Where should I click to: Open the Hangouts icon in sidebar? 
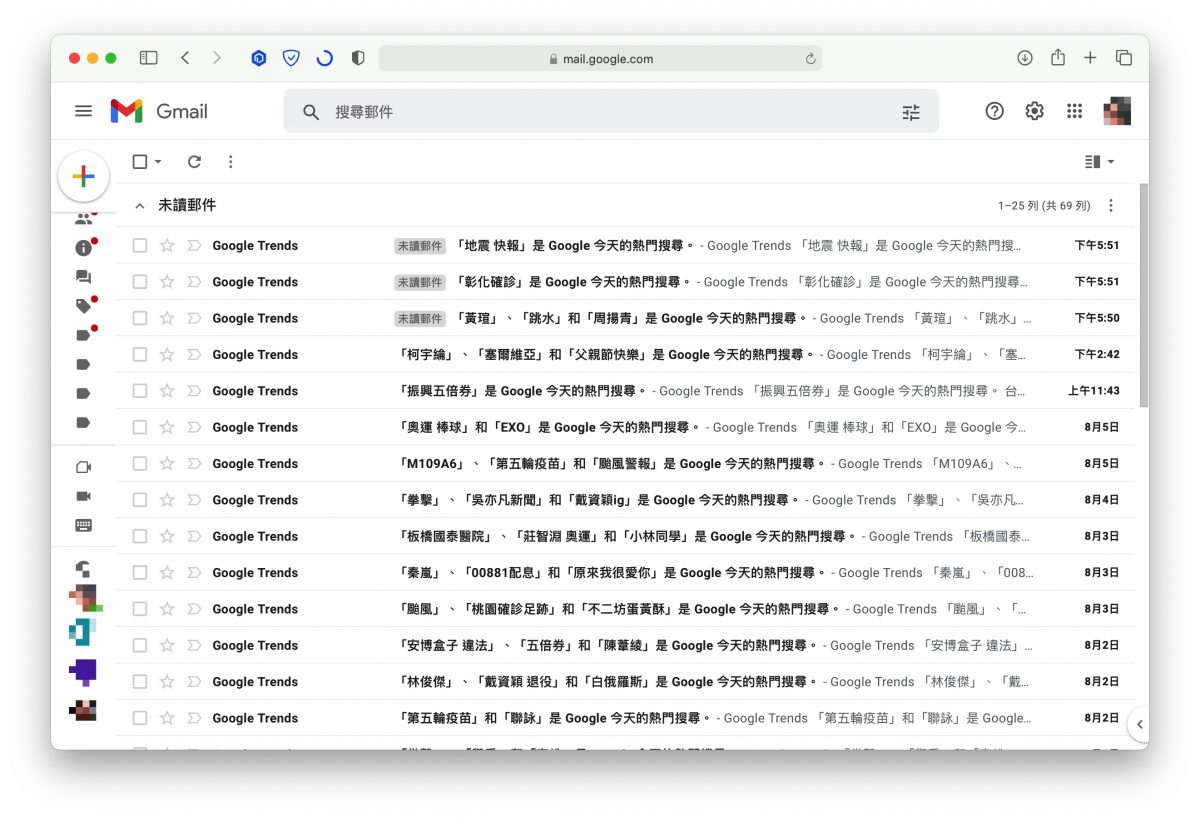[84, 569]
